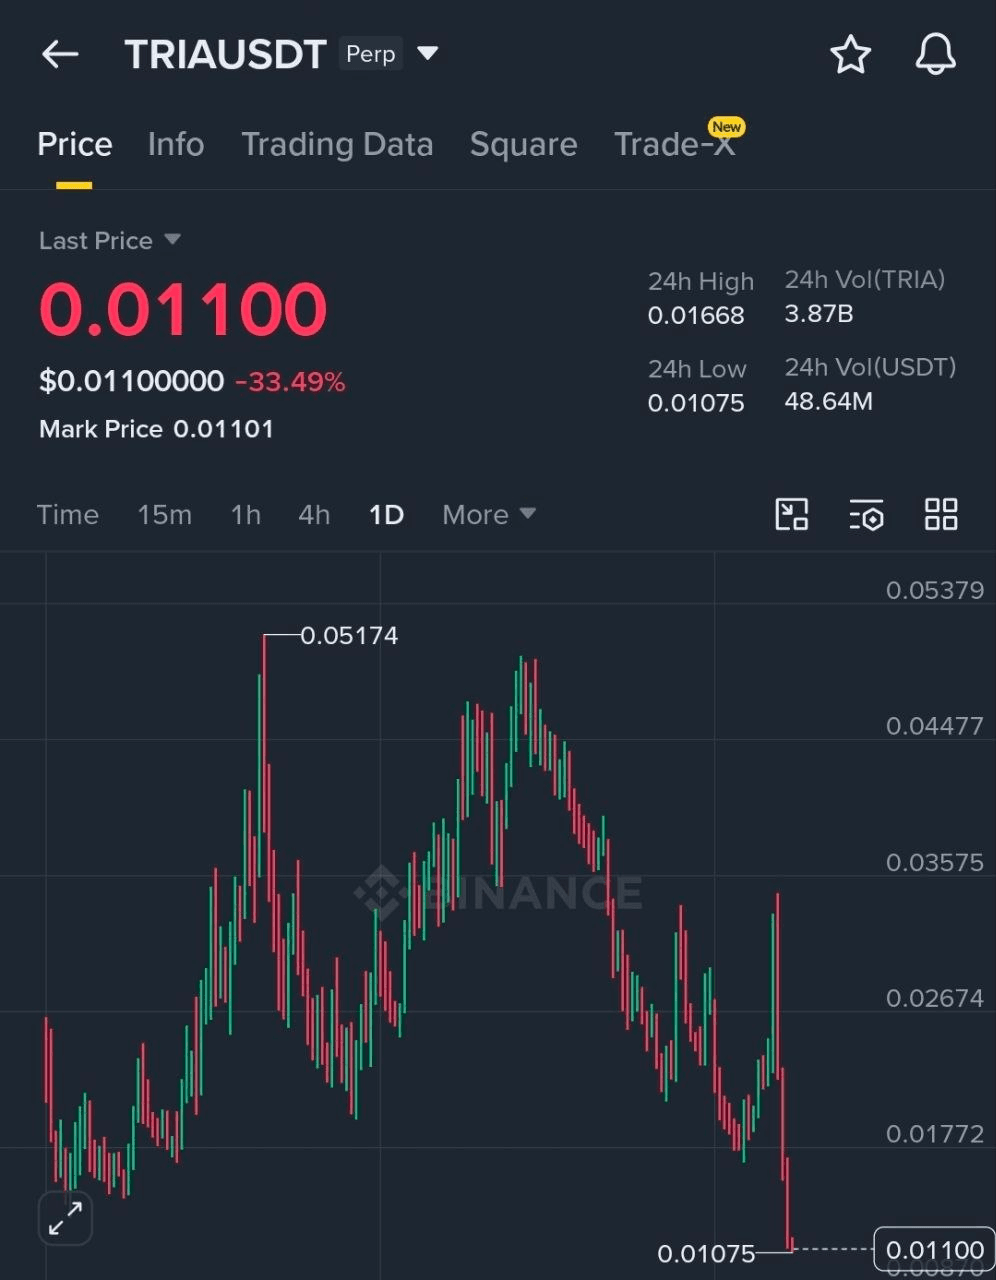Expand the More timeframe dropdown

pyautogui.click(x=489, y=515)
